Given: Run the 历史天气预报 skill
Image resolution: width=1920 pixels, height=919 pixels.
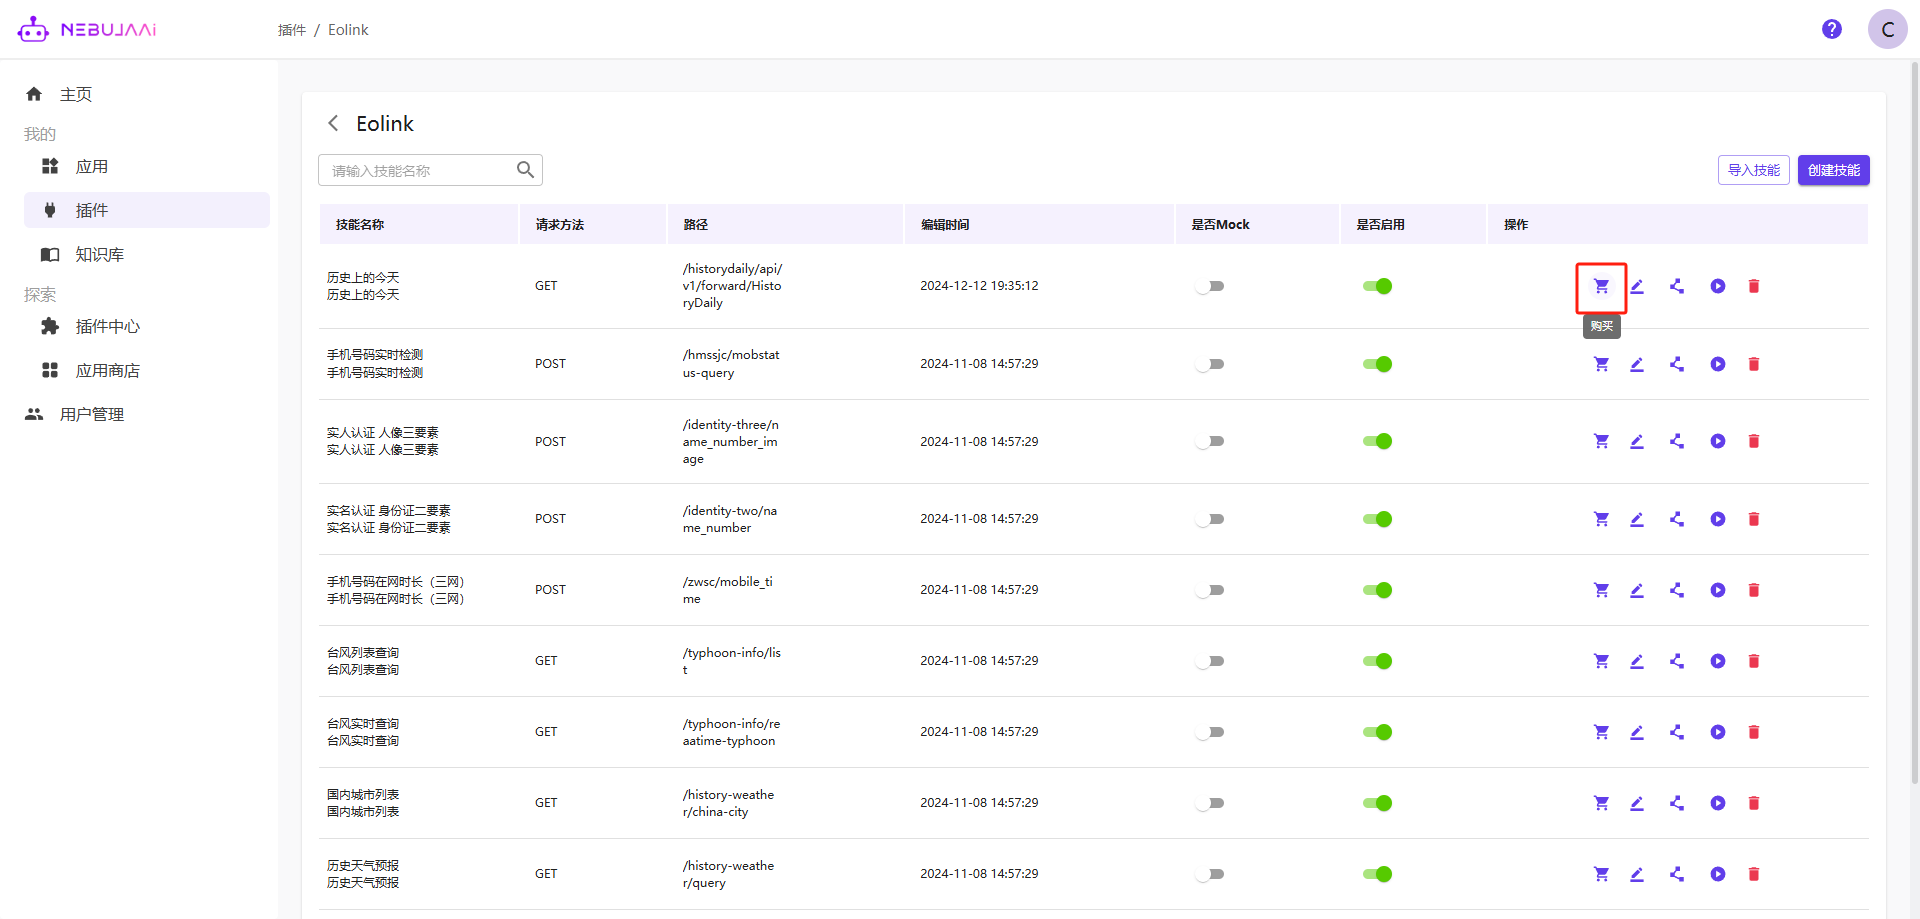Looking at the screenshot, I should (x=1718, y=874).
